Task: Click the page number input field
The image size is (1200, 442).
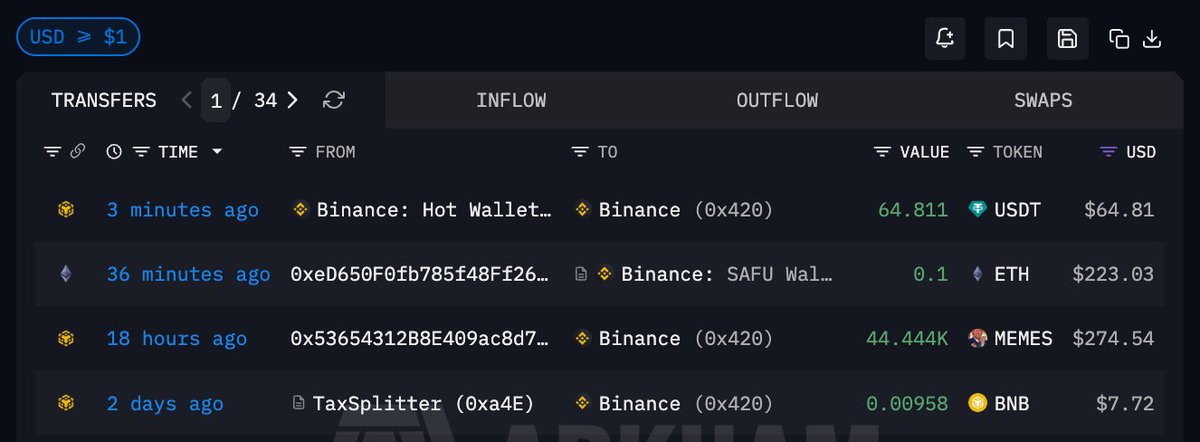Action: click(216, 100)
